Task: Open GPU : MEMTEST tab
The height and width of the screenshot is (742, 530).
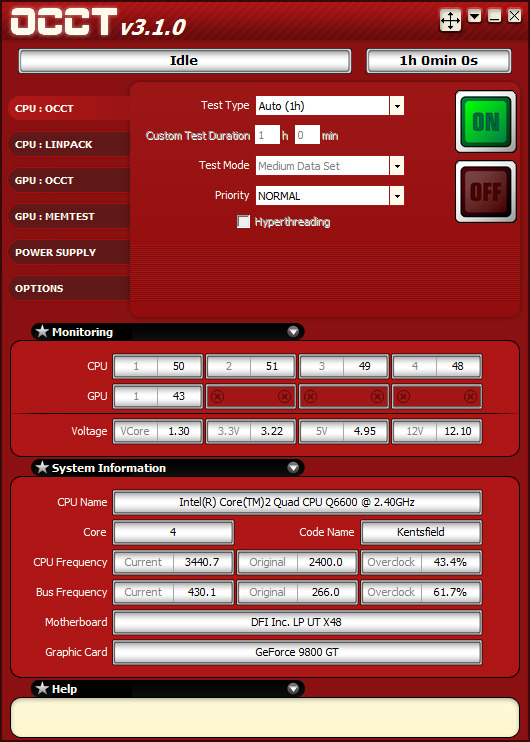Action: (69, 216)
